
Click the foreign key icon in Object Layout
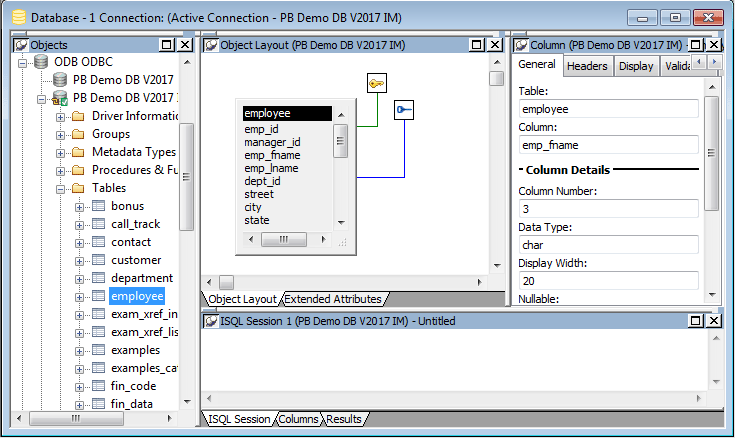[403, 110]
